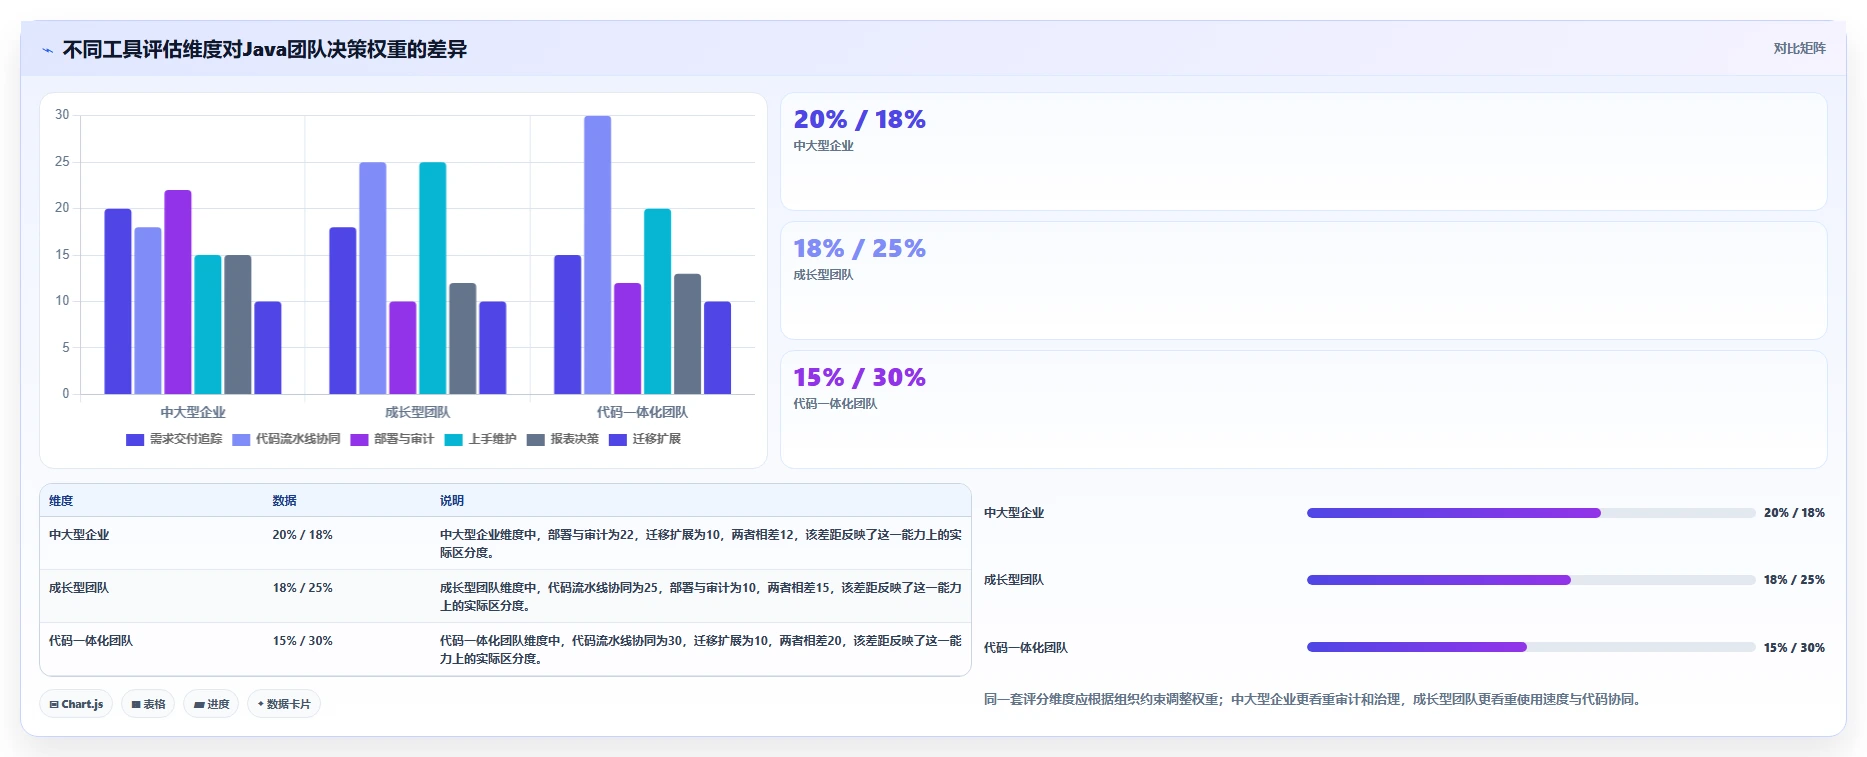Image resolution: width=1867 pixels, height=757 pixels.
Task: Click the 表格 tag chip
Action: tap(148, 704)
